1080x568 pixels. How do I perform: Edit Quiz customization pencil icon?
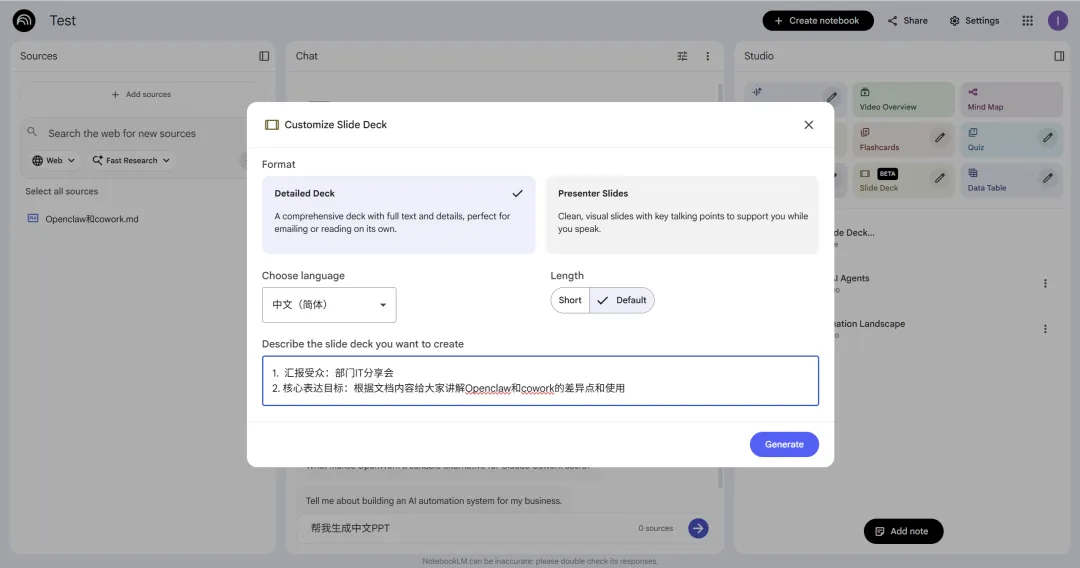(x=1047, y=138)
